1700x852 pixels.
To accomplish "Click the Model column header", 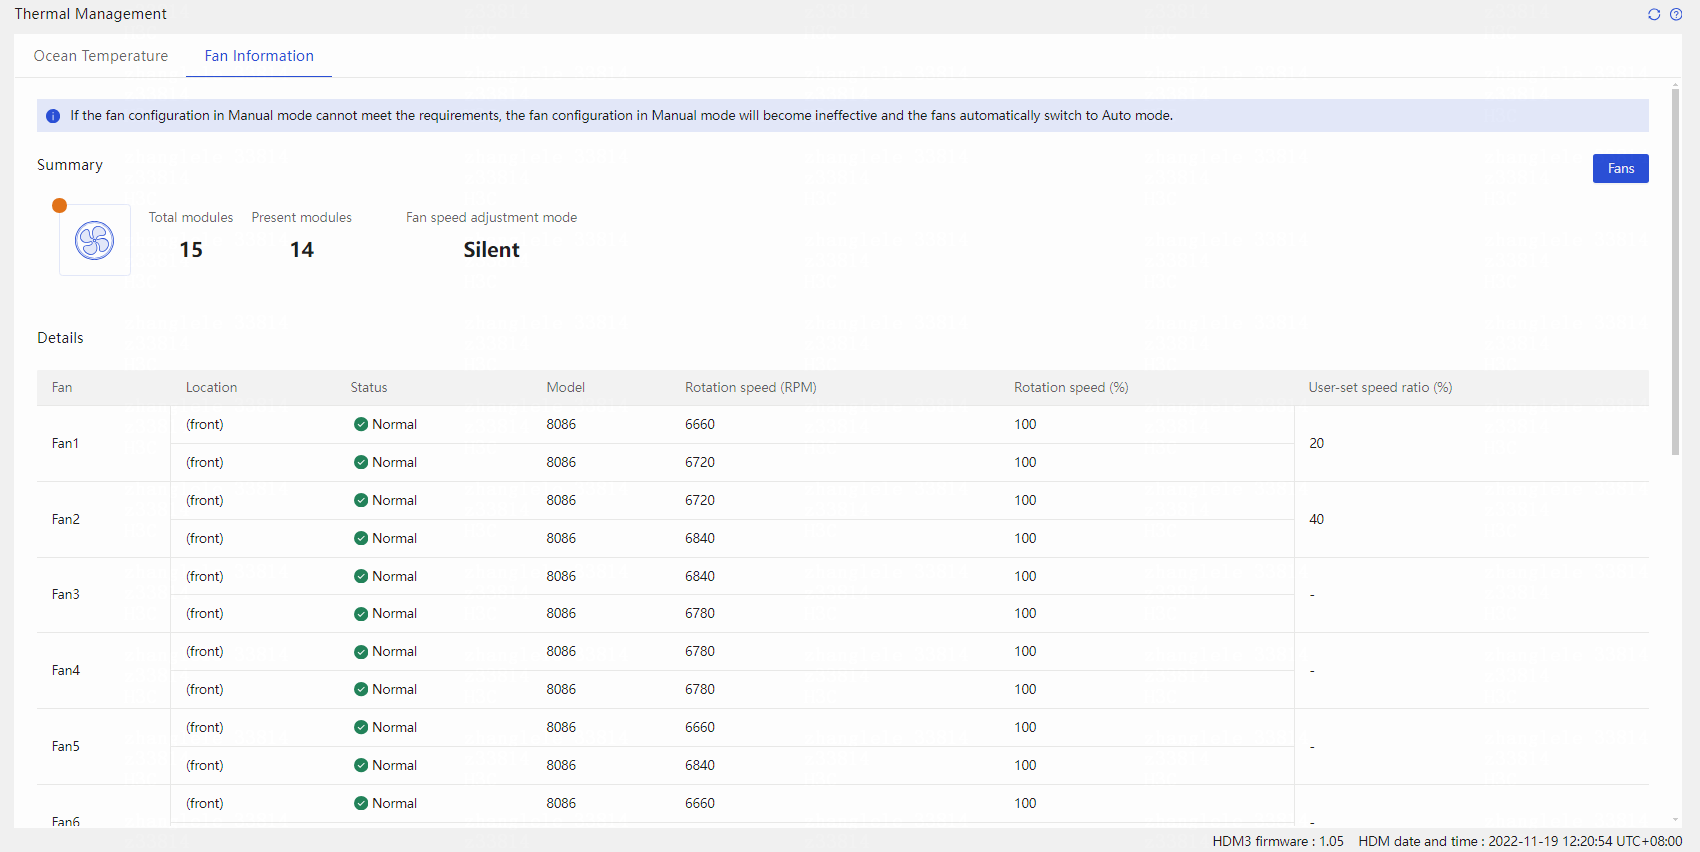I will tap(566, 387).
